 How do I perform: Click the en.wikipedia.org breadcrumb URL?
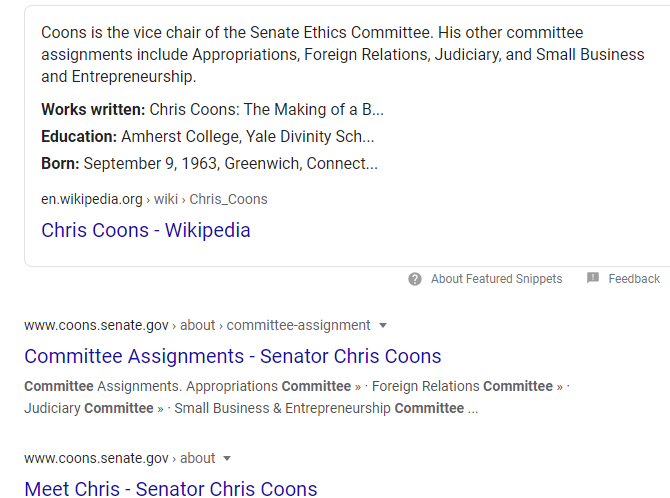click(154, 199)
